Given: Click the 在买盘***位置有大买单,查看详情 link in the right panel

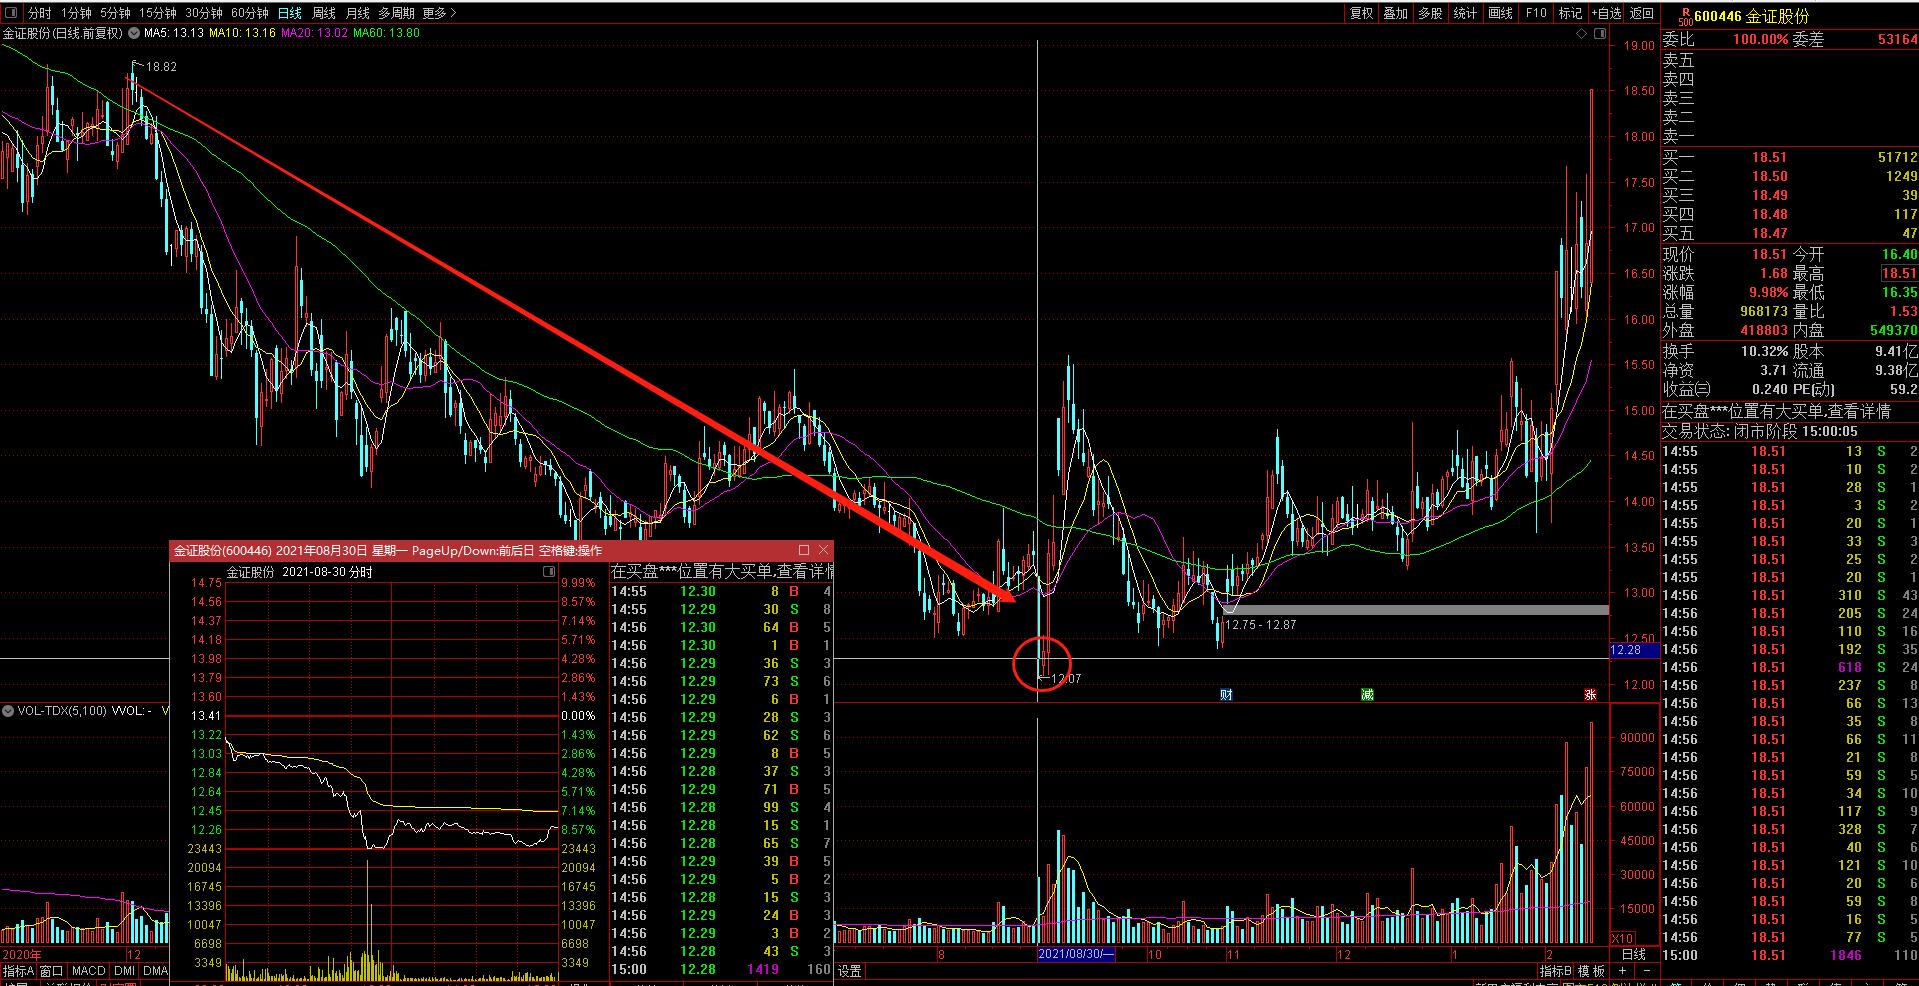Looking at the screenshot, I should 1776,412.
